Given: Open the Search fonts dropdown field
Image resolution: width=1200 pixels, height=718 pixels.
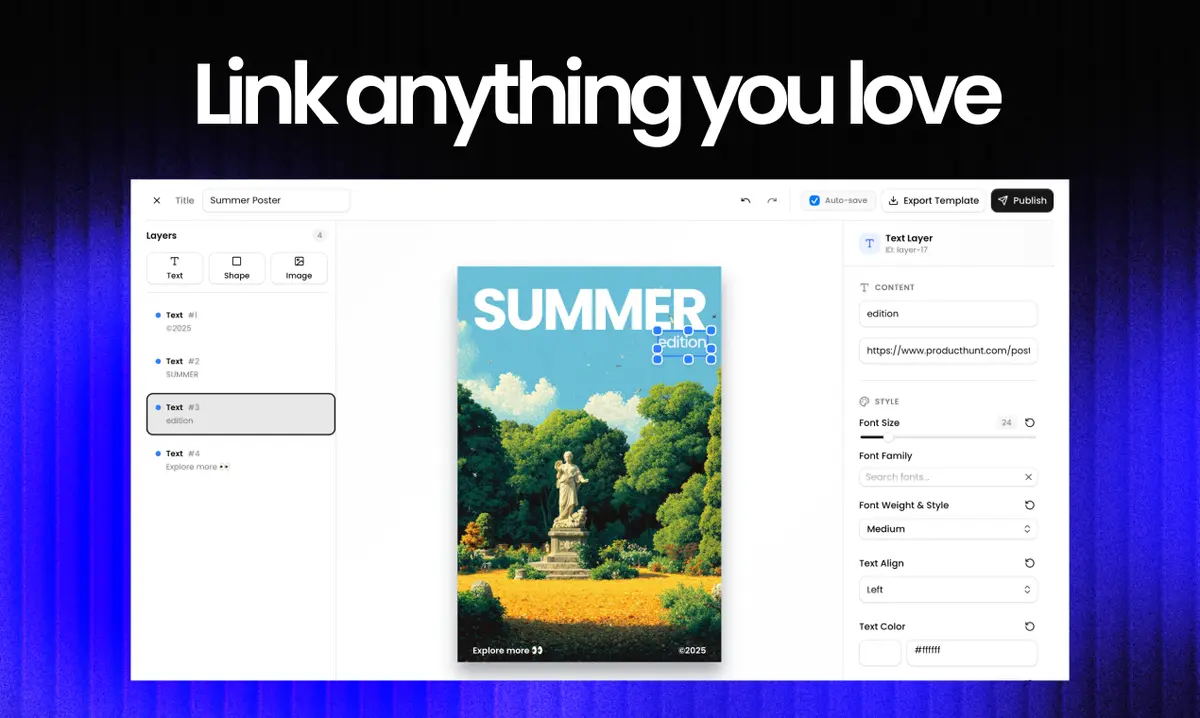Looking at the screenshot, I should 940,477.
